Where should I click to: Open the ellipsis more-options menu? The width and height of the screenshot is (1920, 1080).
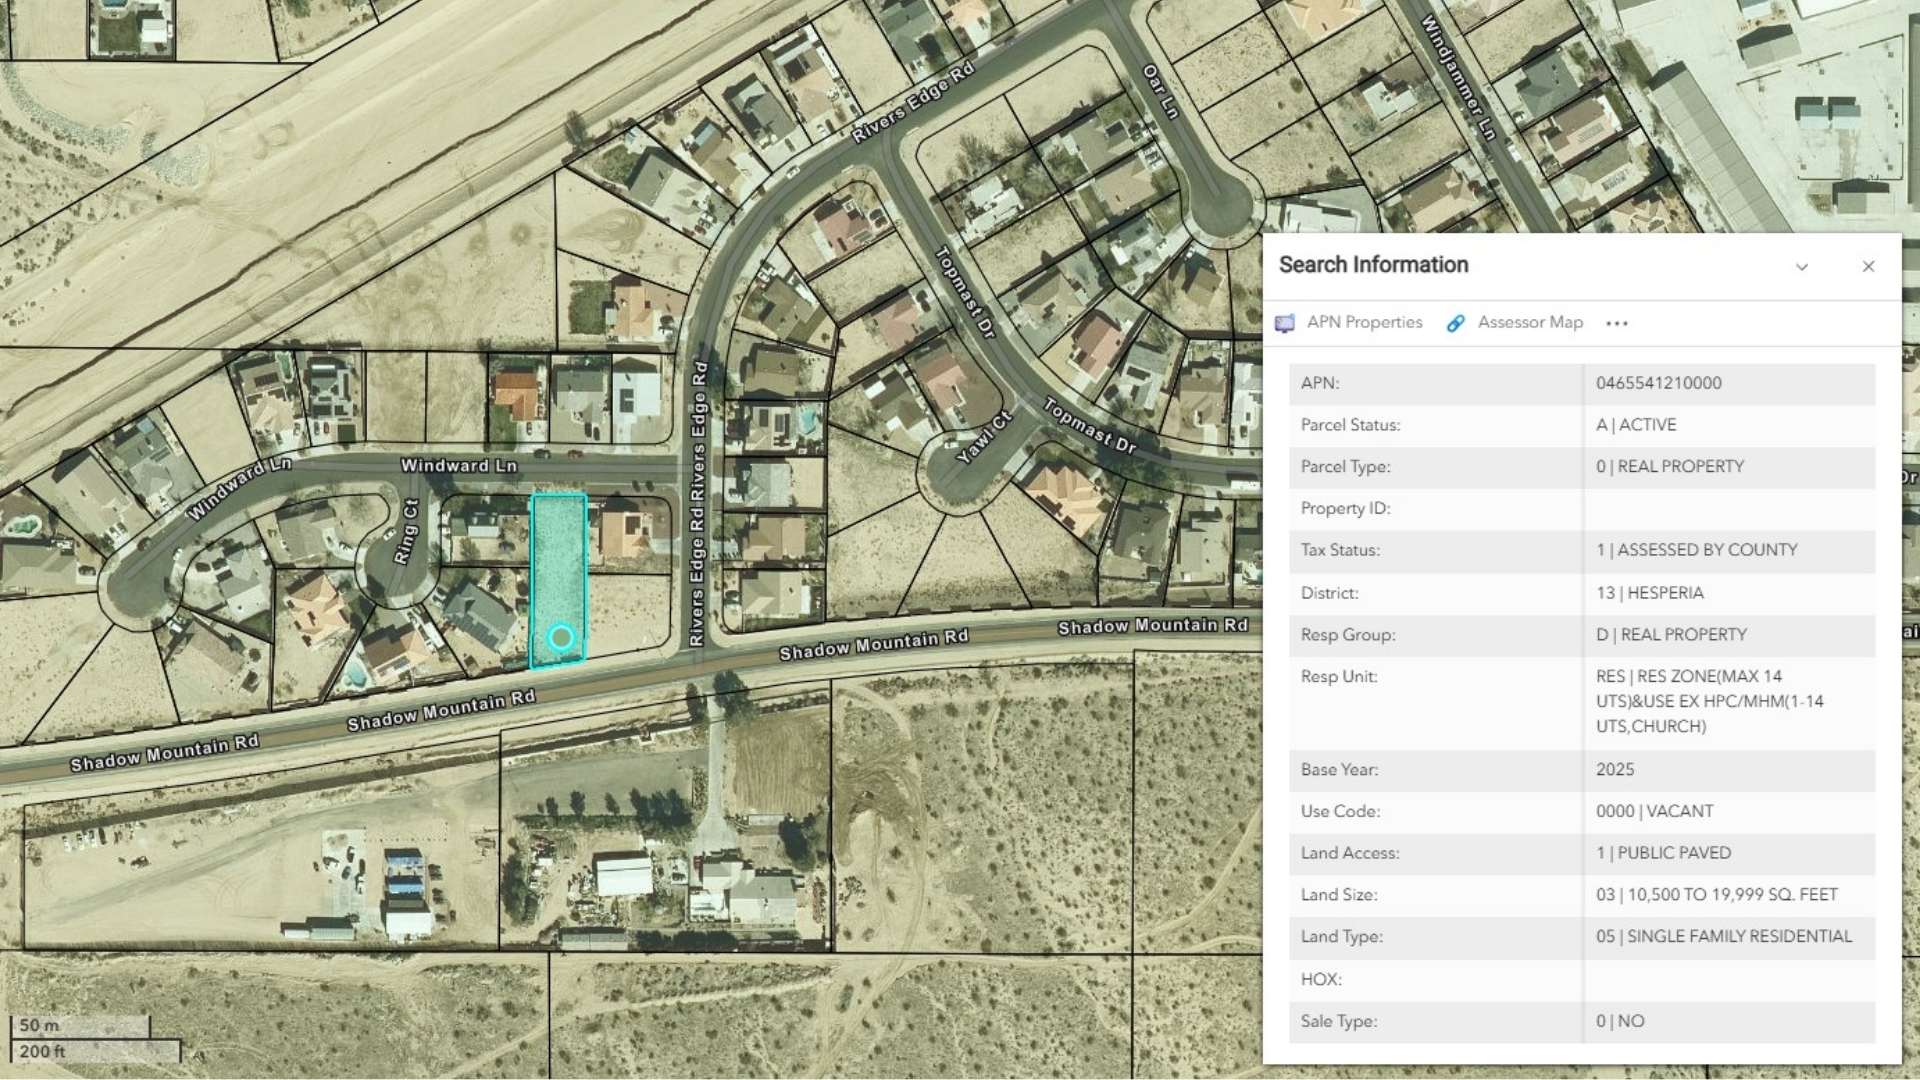pos(1617,322)
